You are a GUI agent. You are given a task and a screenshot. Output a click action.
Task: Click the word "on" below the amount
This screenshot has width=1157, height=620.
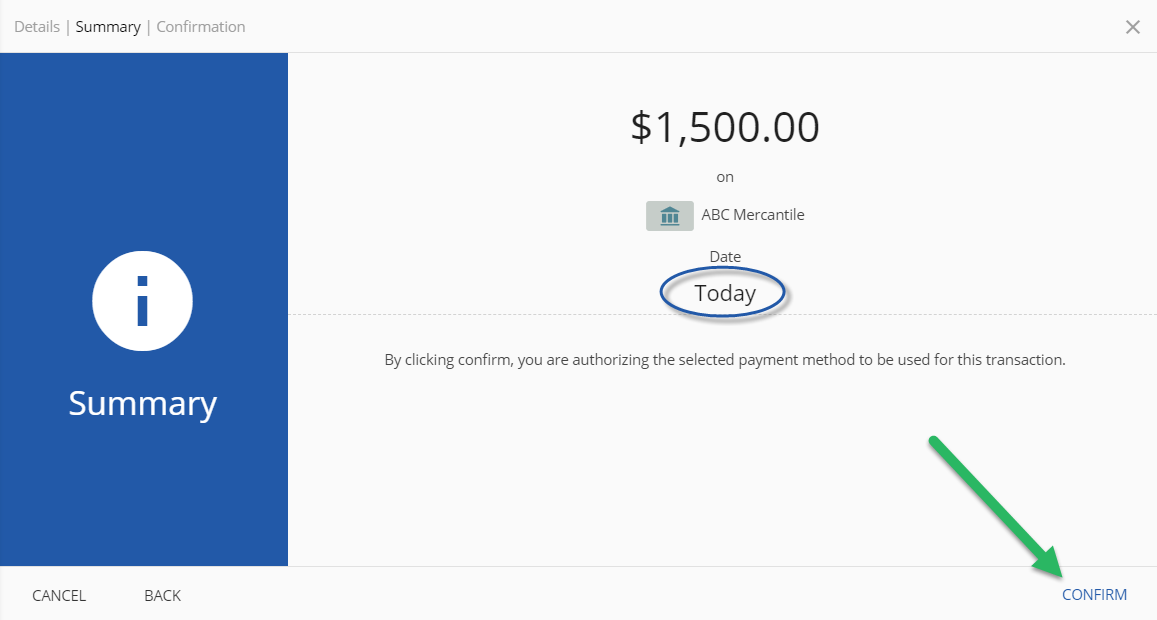(725, 177)
